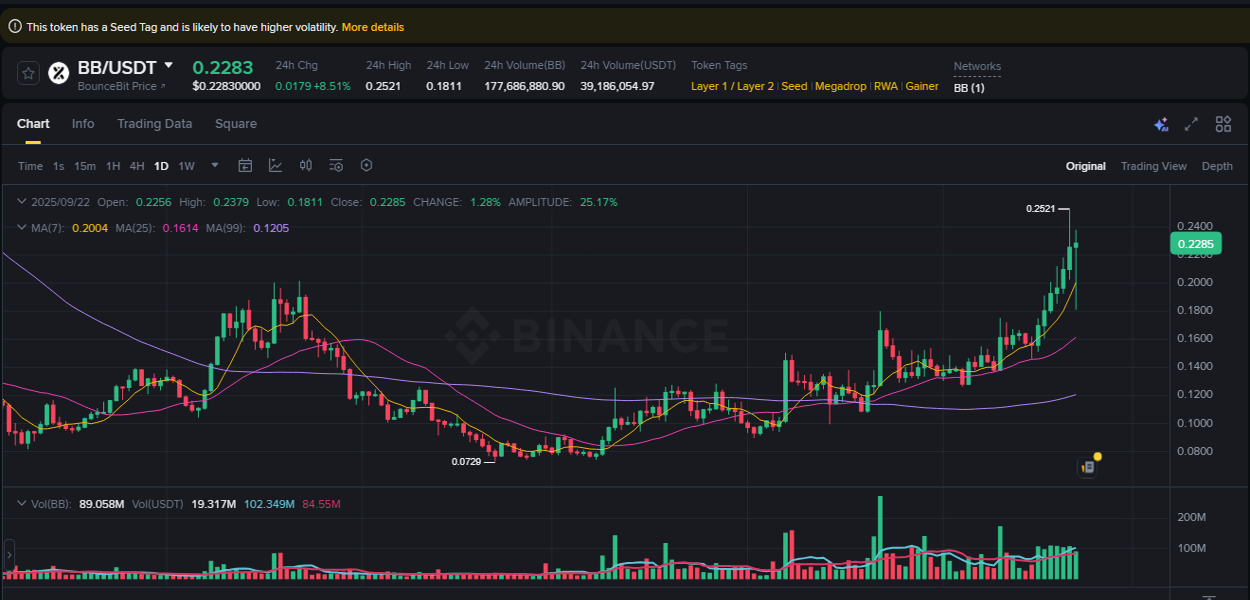
Task: Select the 1W timeframe
Action: [186, 165]
